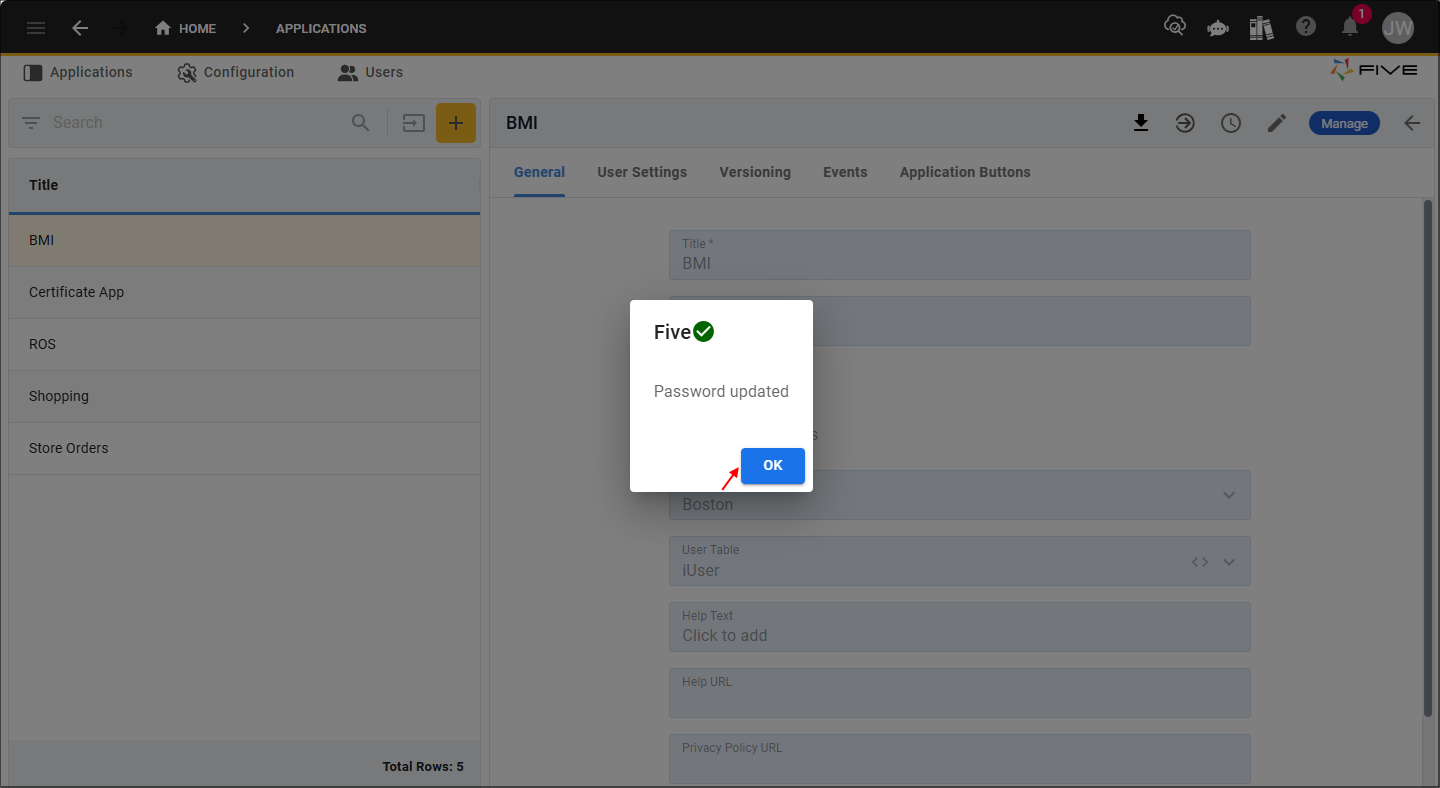Screen dimensions: 1440x788
Task: Click the circled arrow deploy icon
Action: coord(1185,123)
